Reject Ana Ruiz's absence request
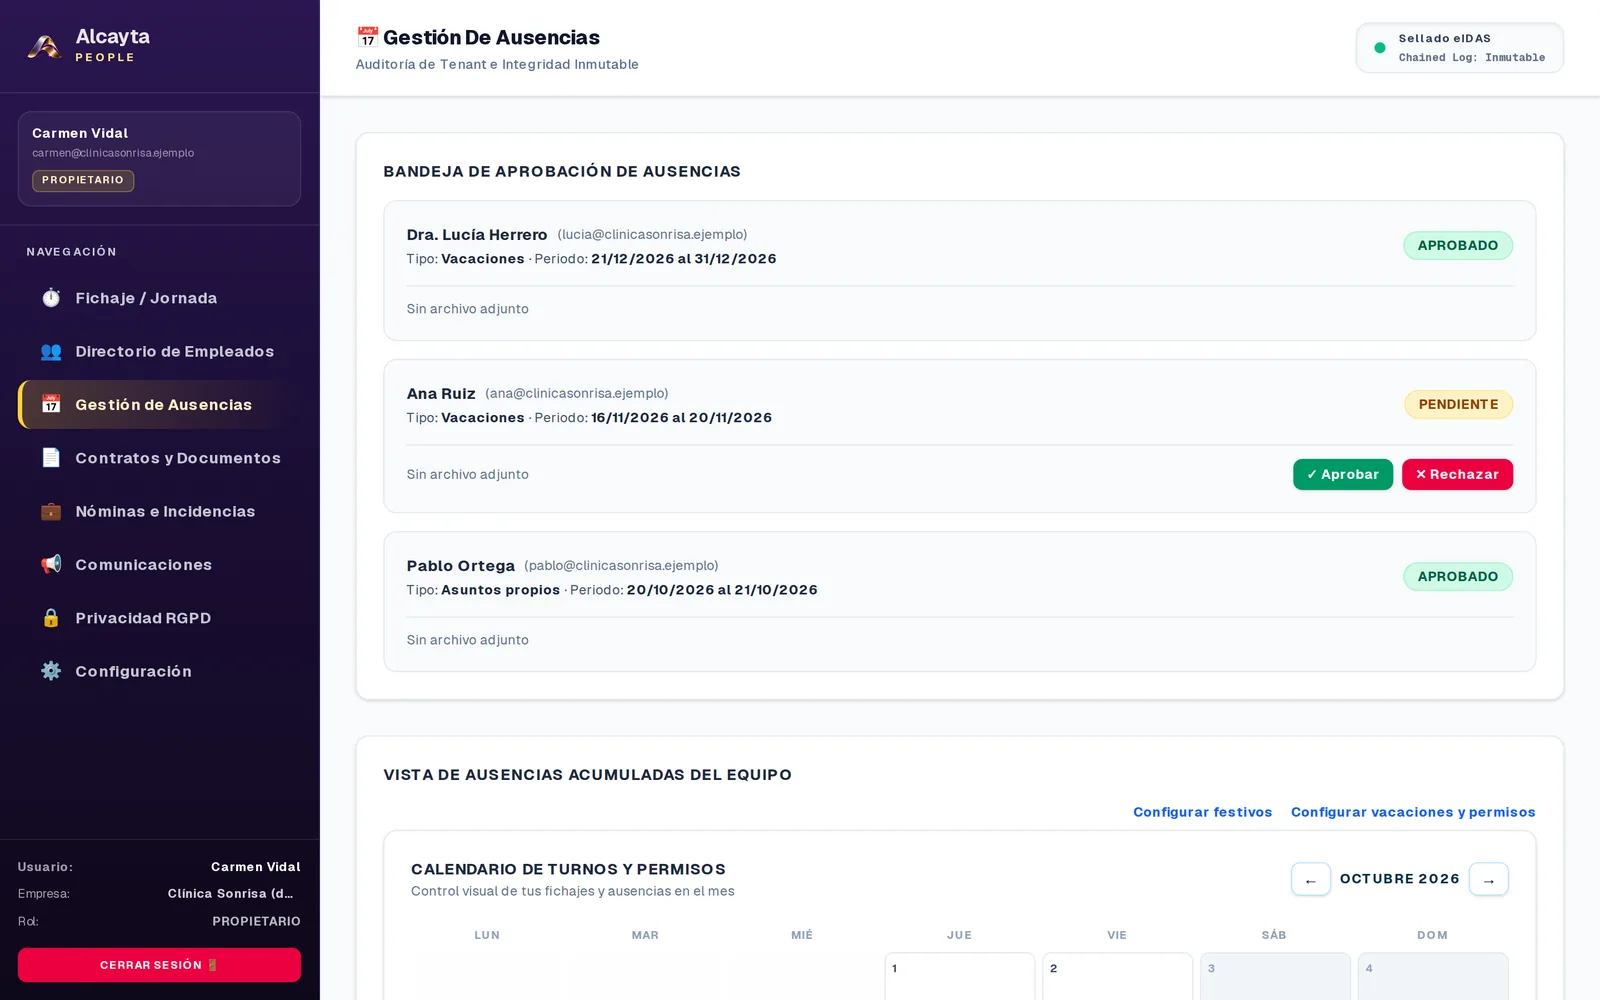 click(x=1457, y=474)
